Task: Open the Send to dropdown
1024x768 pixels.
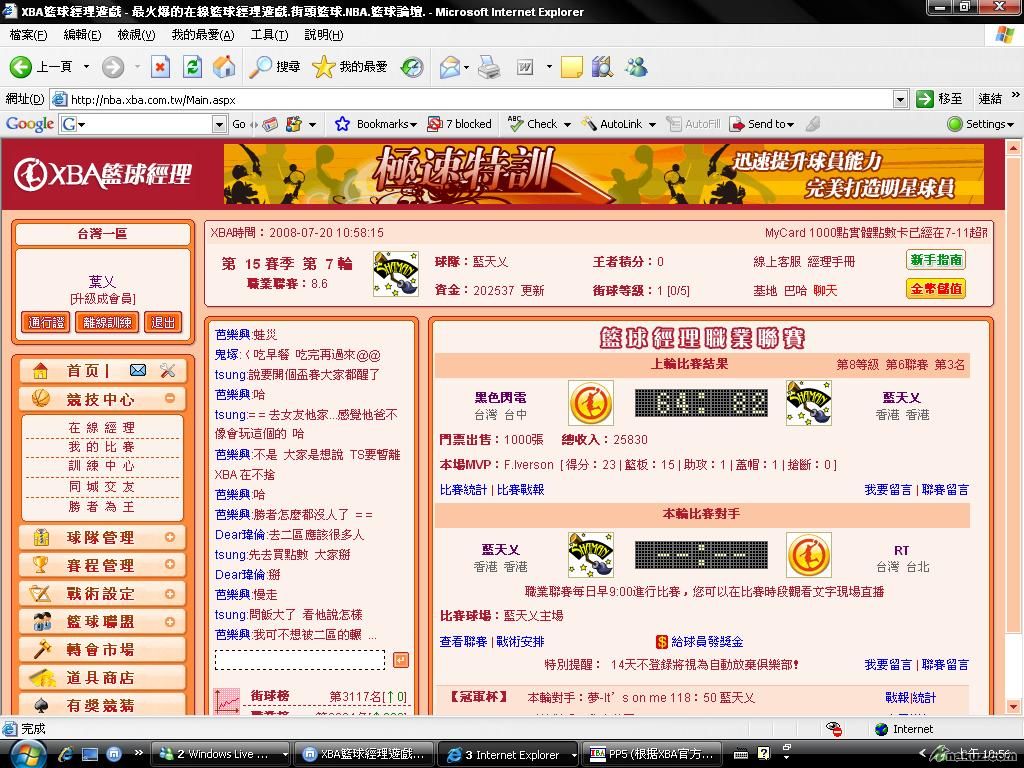Action: 790,124
